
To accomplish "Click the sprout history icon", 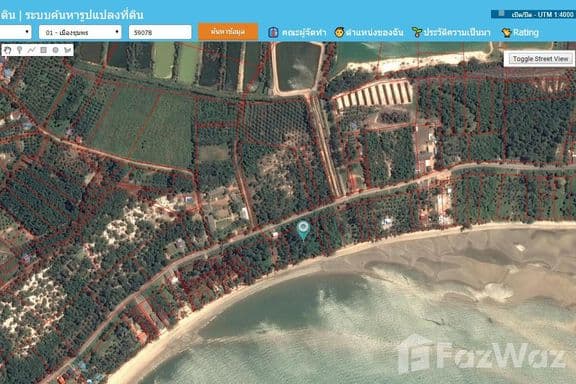I will pyautogui.click(x=417, y=32).
